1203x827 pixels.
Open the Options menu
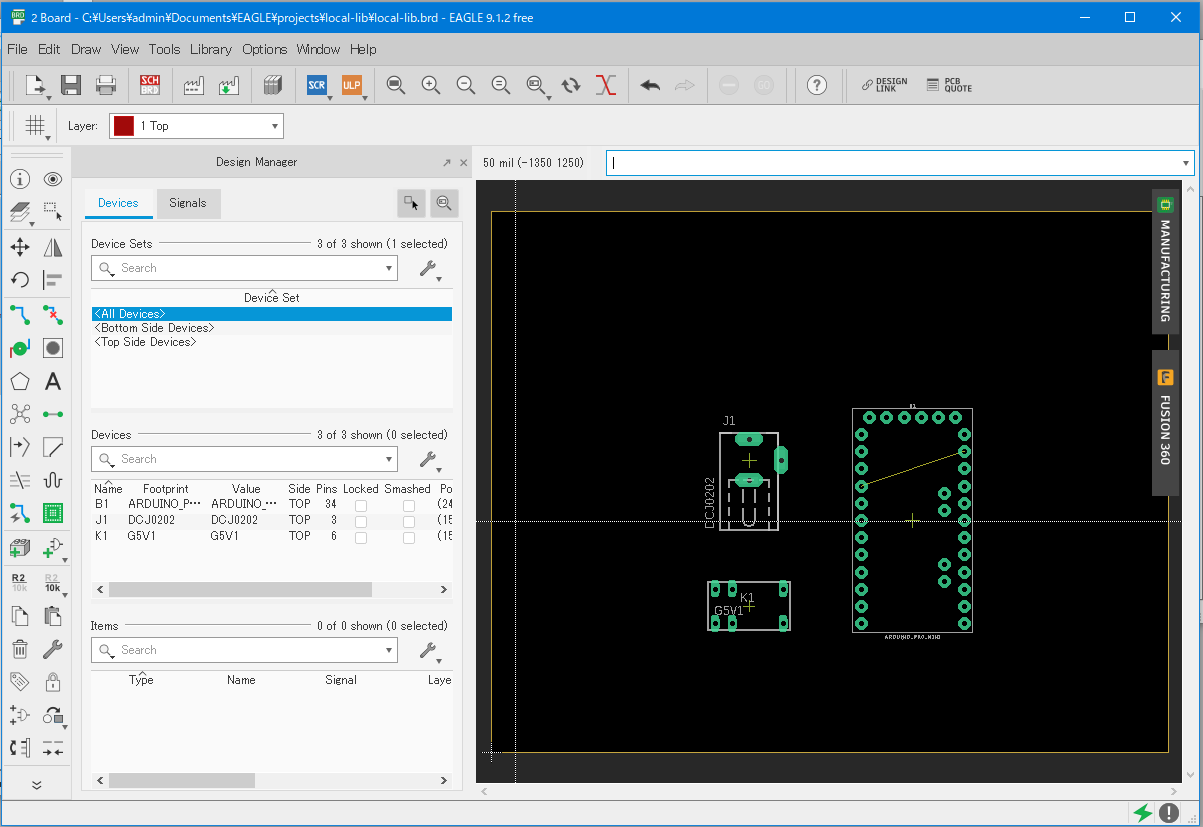coord(265,49)
